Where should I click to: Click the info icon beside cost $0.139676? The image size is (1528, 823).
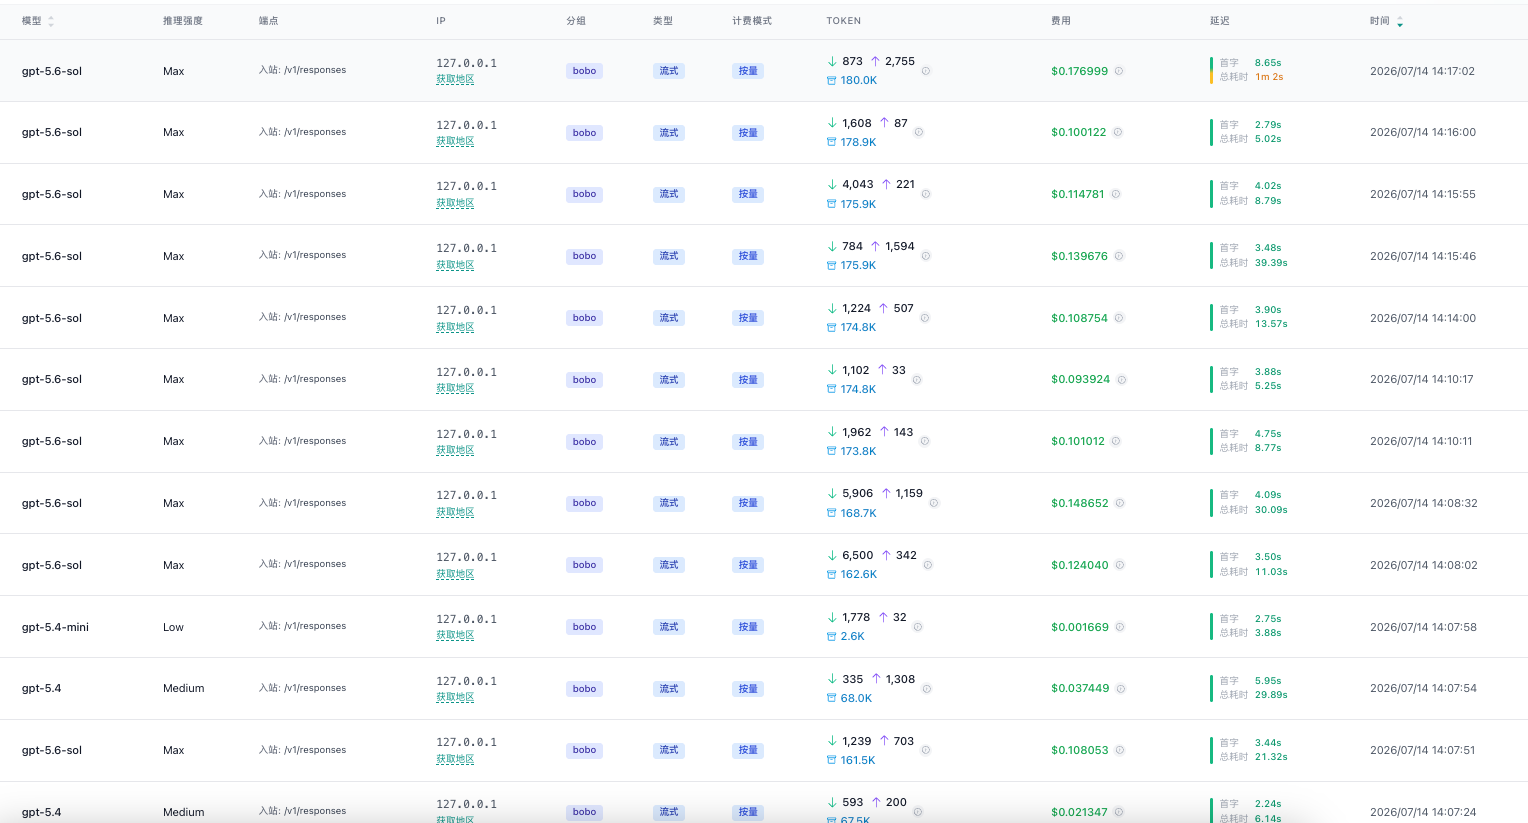(x=1119, y=256)
